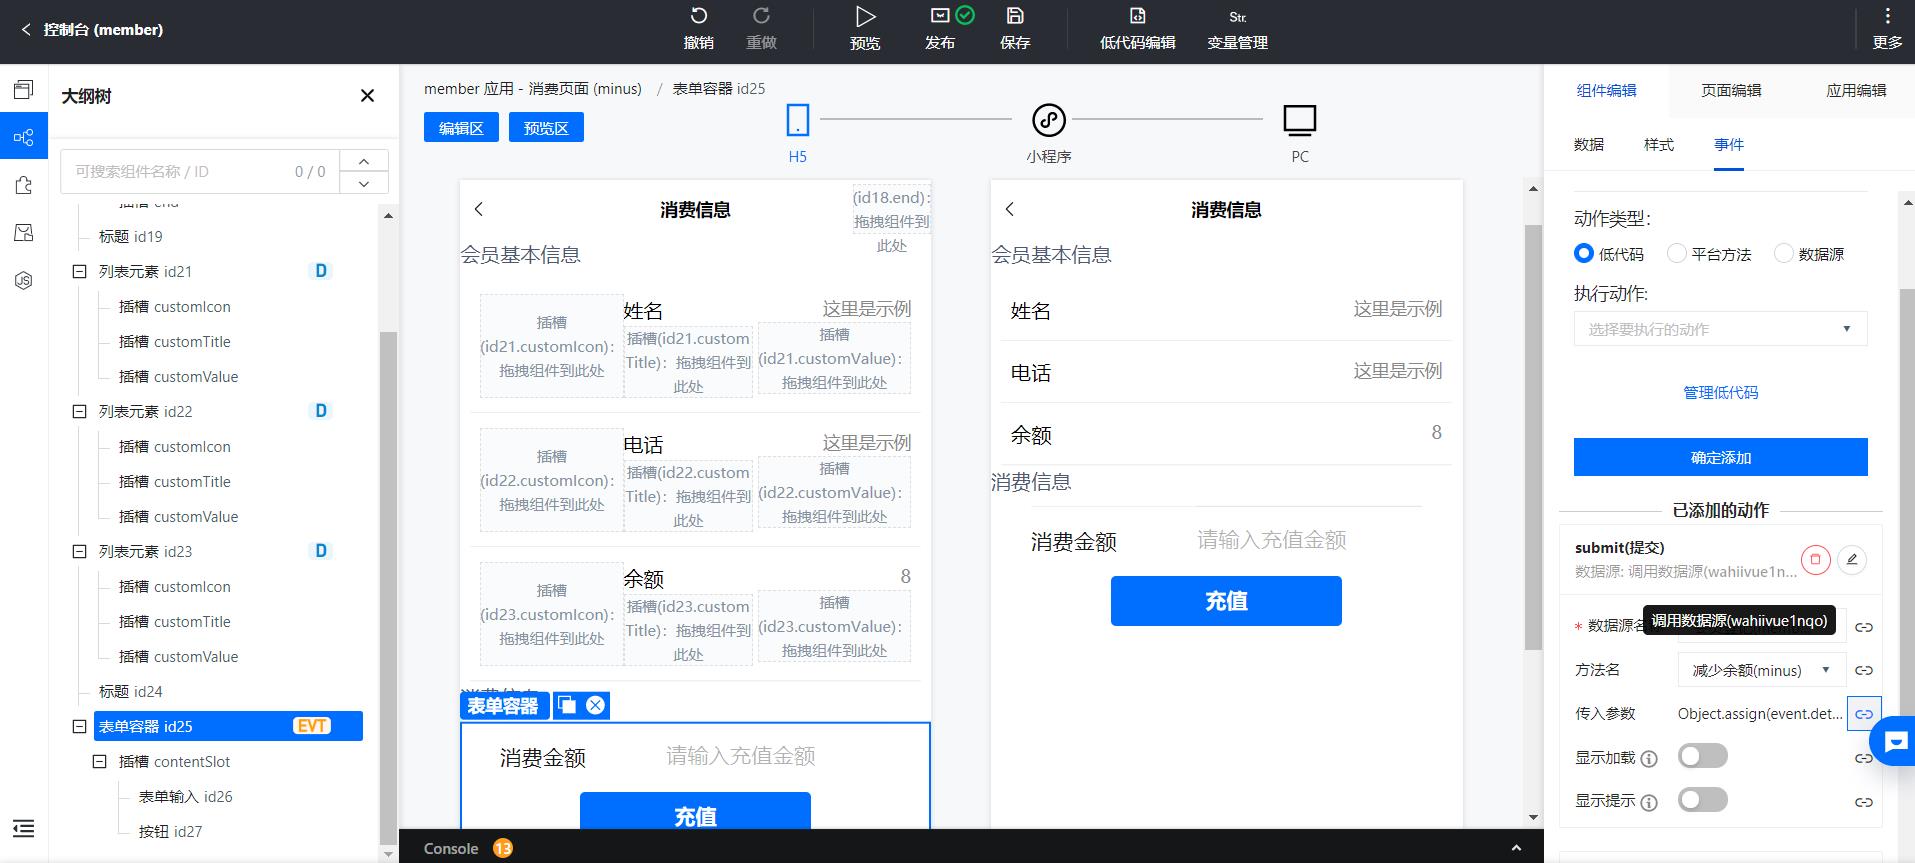1915x863 pixels.
Task: Open the JS code icon in sidebar
Action: point(24,281)
